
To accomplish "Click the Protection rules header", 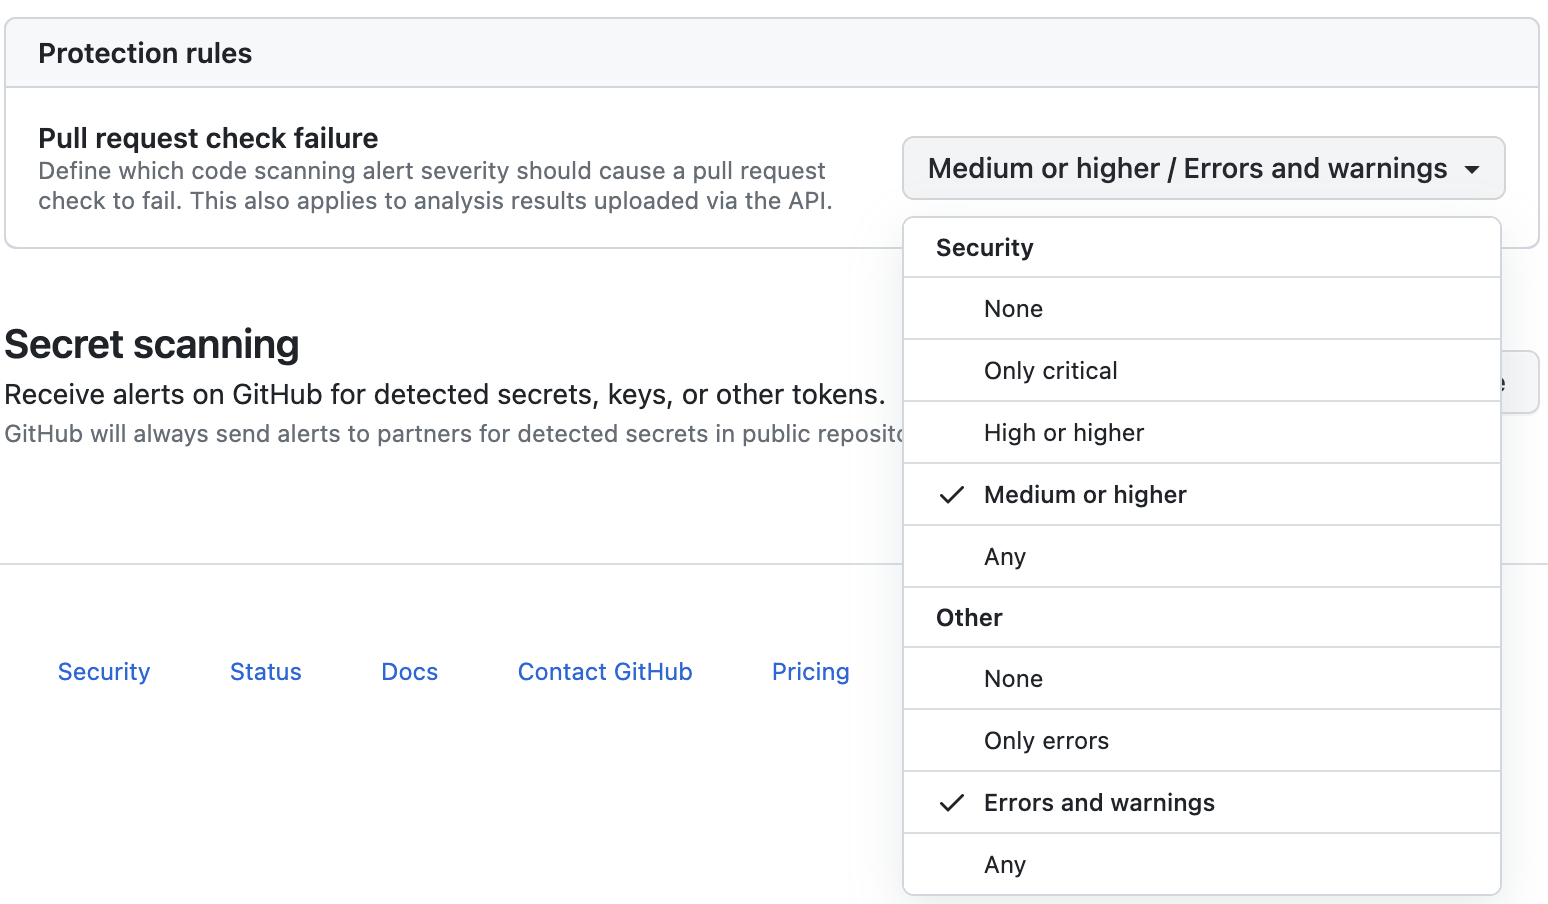I will coord(145,53).
